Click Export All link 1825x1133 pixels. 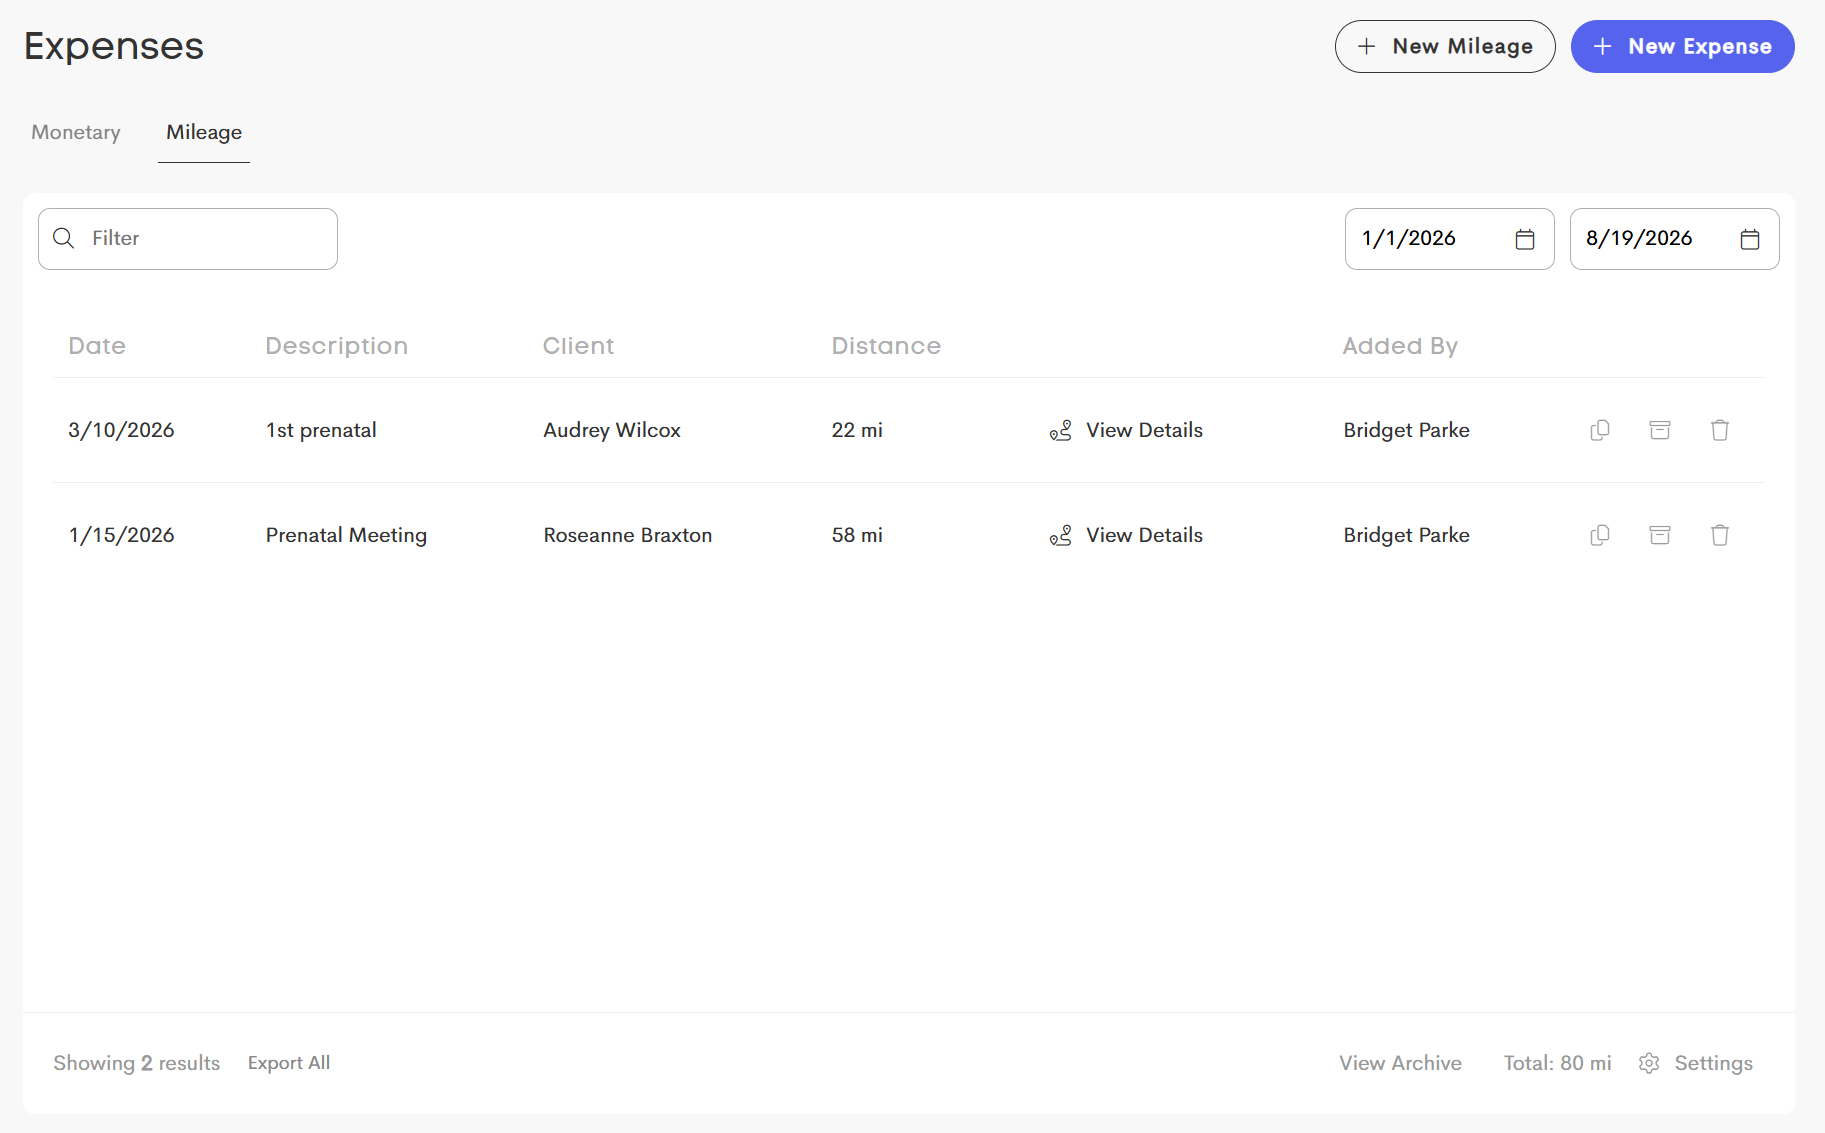[289, 1063]
